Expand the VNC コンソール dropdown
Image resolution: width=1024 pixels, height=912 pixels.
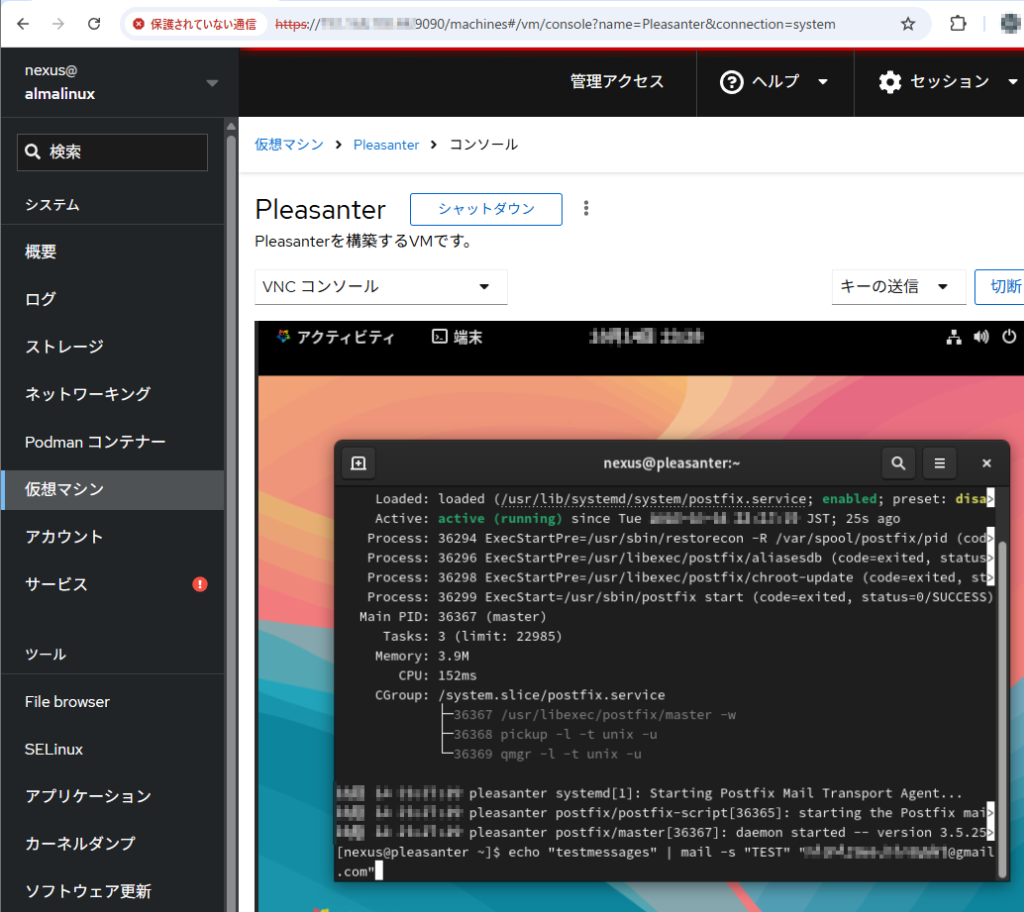(x=381, y=287)
